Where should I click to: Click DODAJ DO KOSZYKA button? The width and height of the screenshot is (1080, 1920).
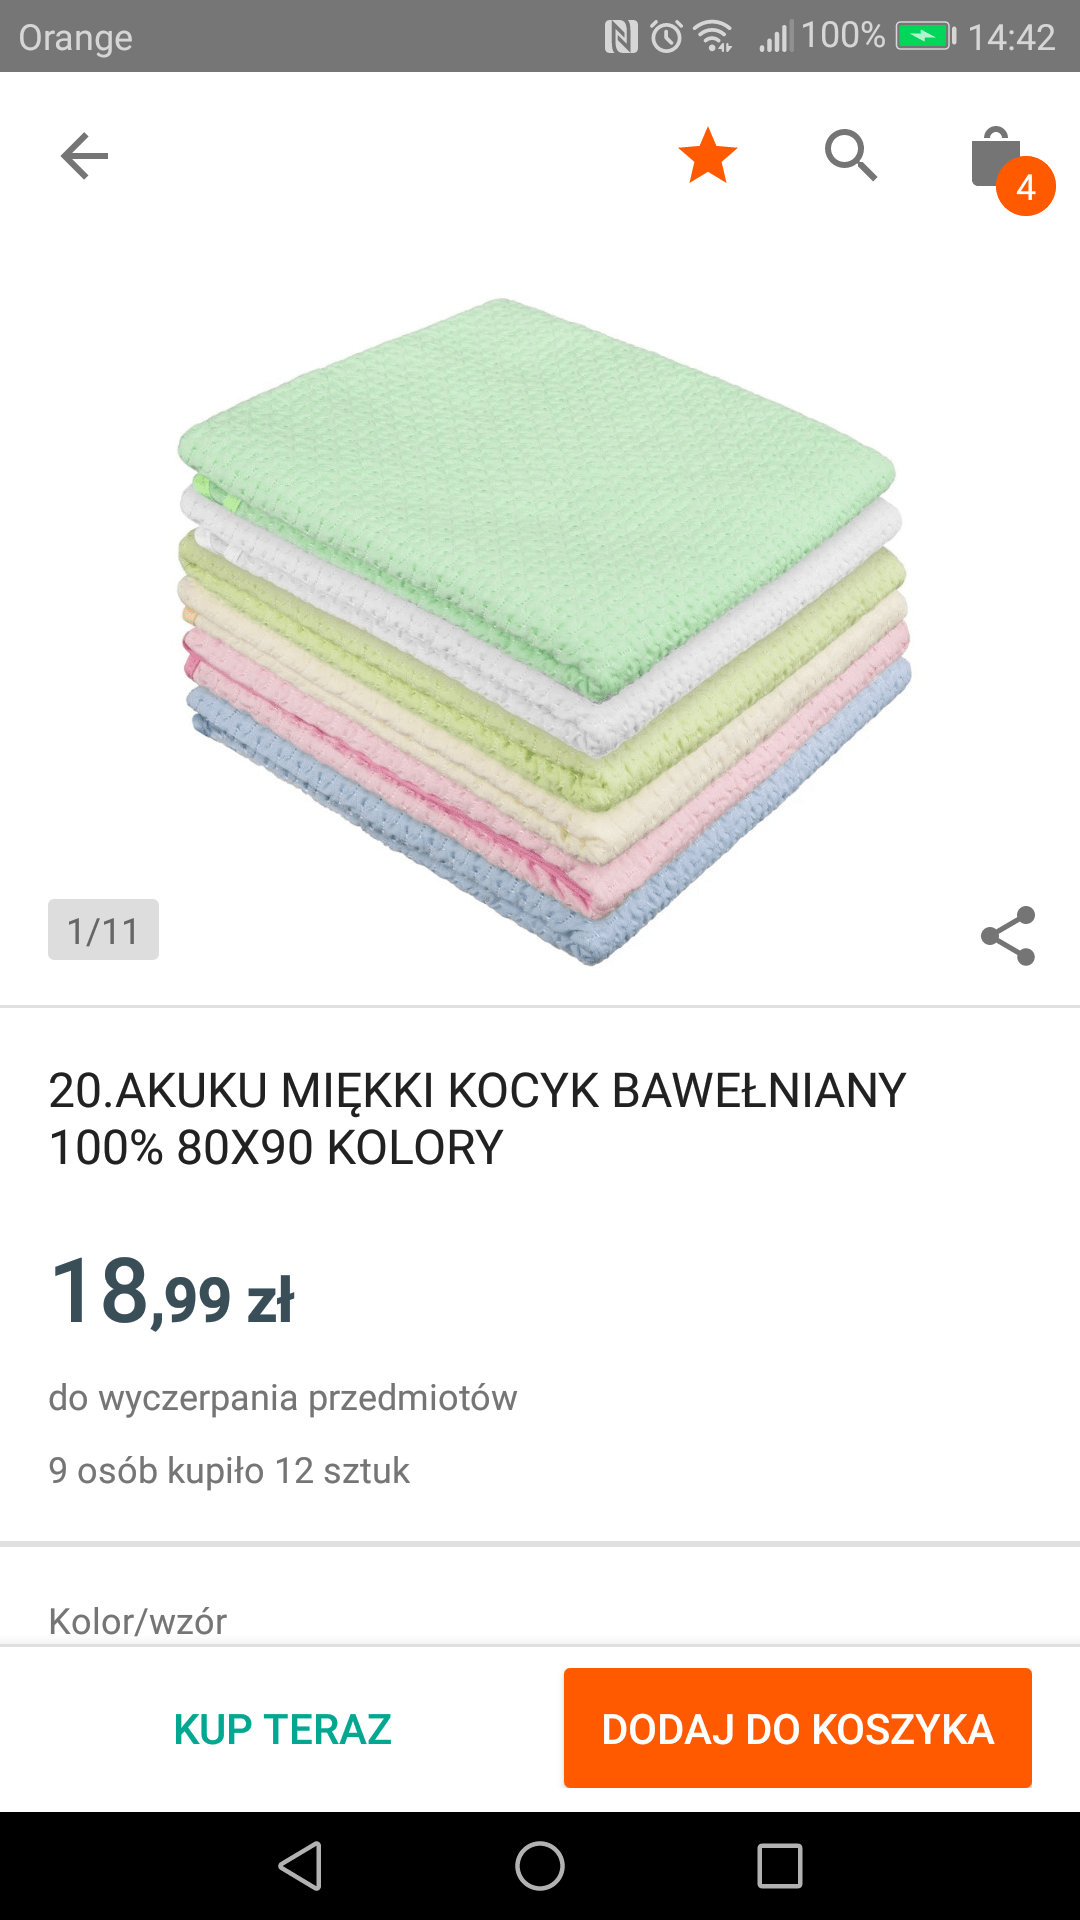pos(798,1728)
